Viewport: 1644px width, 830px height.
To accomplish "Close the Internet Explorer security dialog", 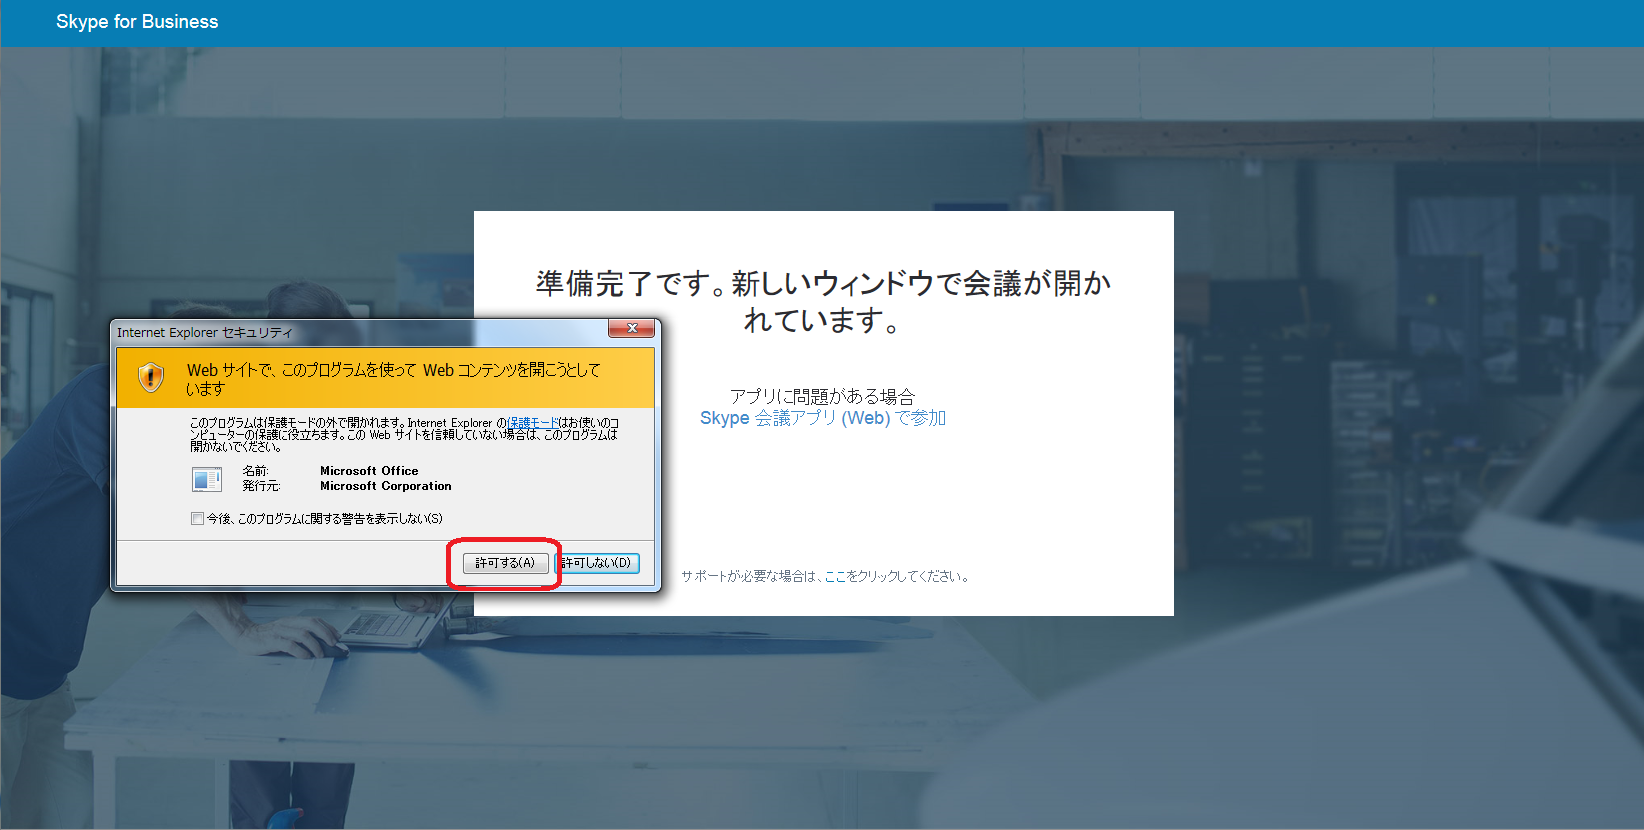I will pyautogui.click(x=632, y=328).
